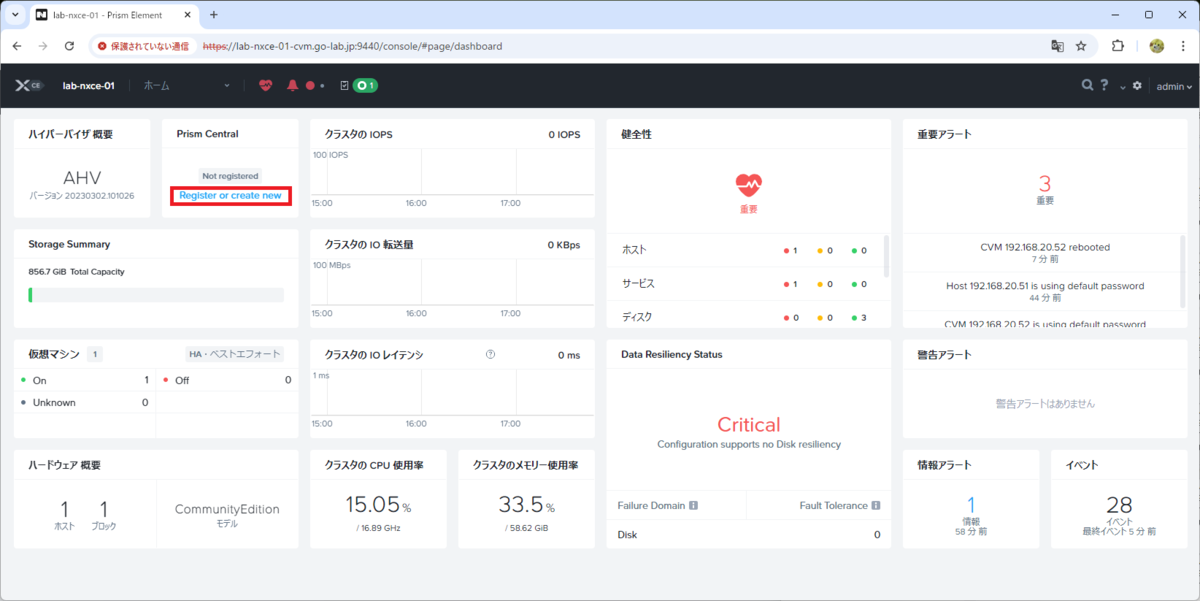1200x601 pixels.
Task: Click the ホスト health row
Action: 745,250
